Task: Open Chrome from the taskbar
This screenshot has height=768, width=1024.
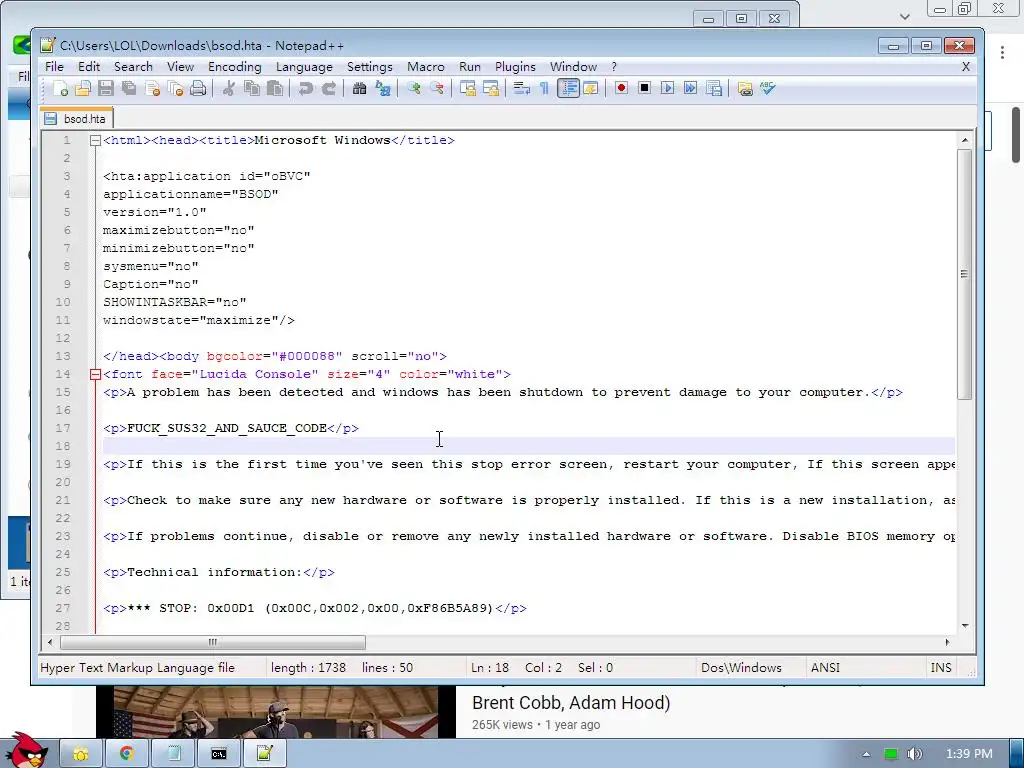Action: click(127, 754)
